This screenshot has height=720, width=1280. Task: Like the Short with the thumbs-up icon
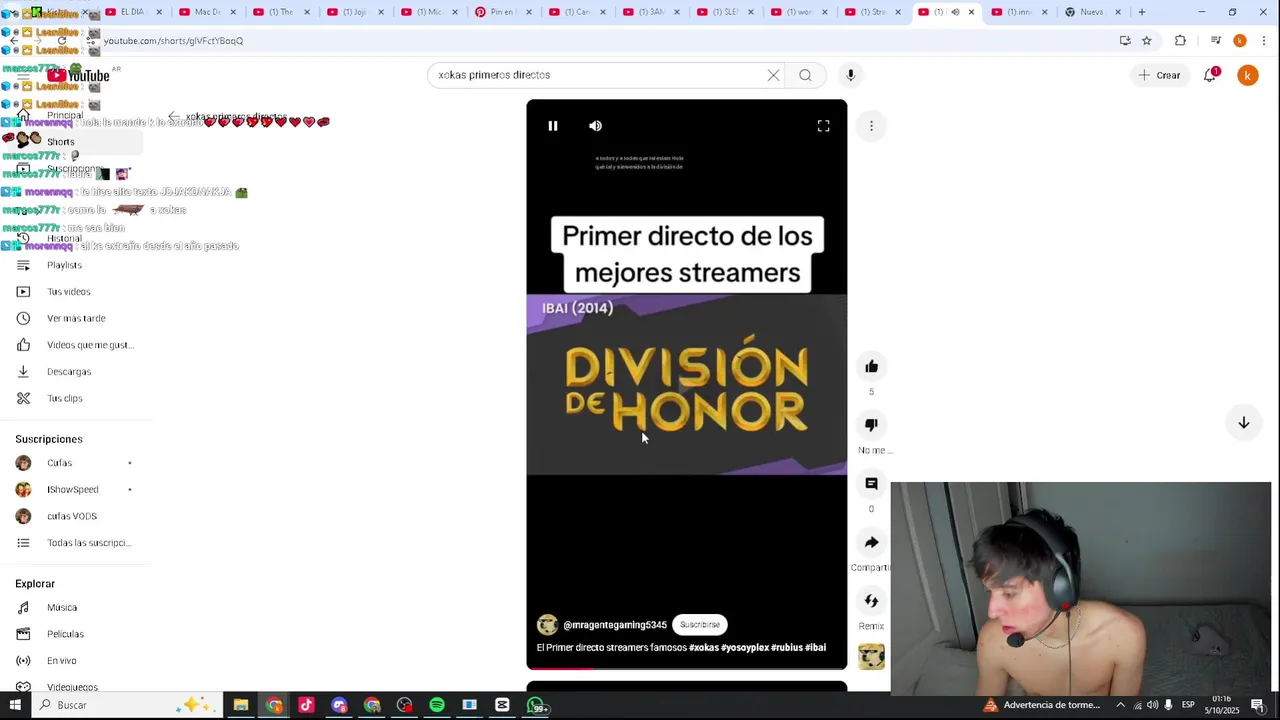click(x=871, y=367)
